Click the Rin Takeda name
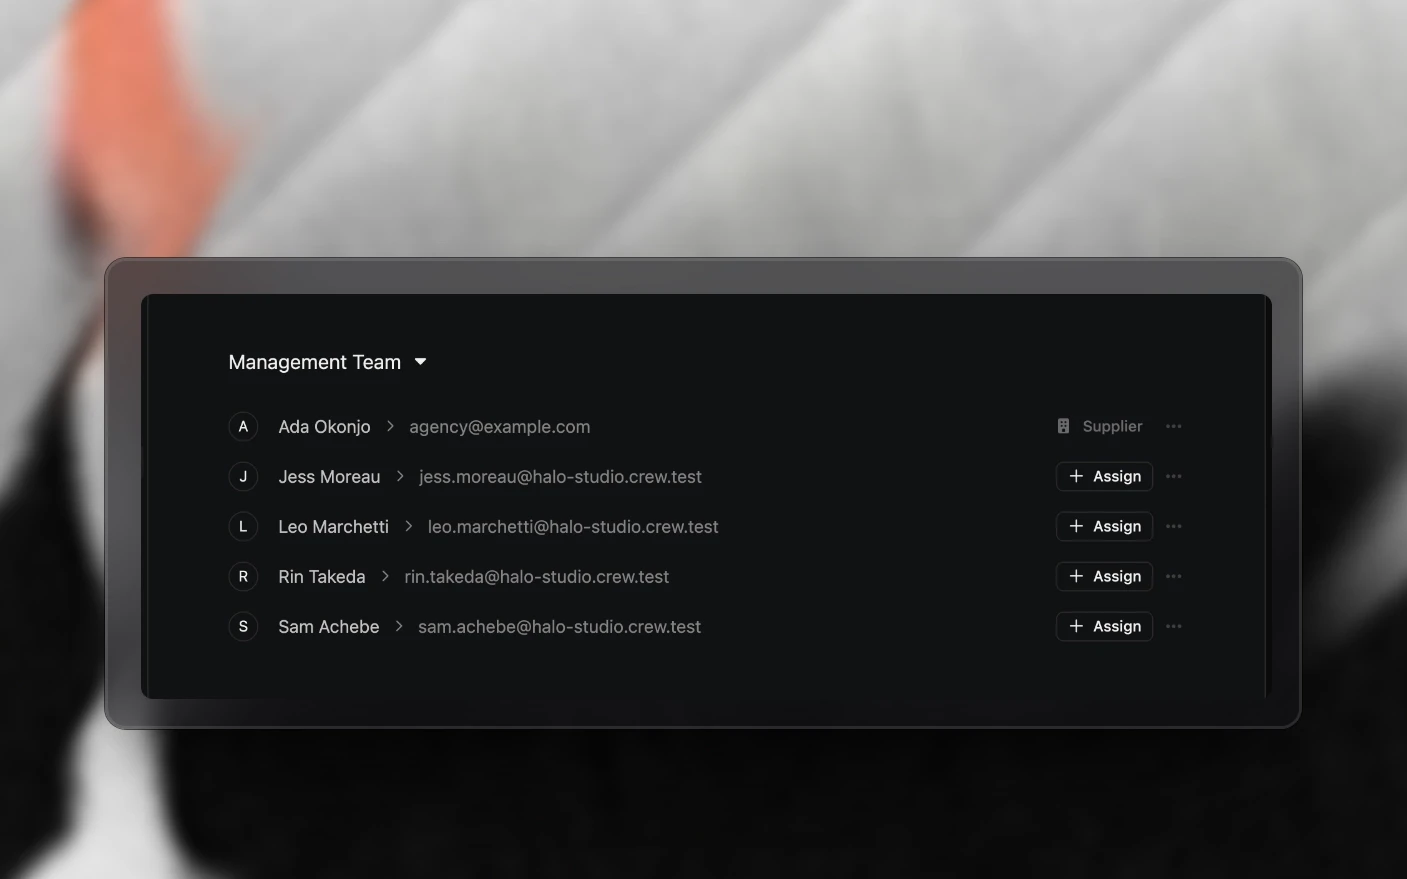Viewport: 1407px width, 879px height. (x=321, y=577)
